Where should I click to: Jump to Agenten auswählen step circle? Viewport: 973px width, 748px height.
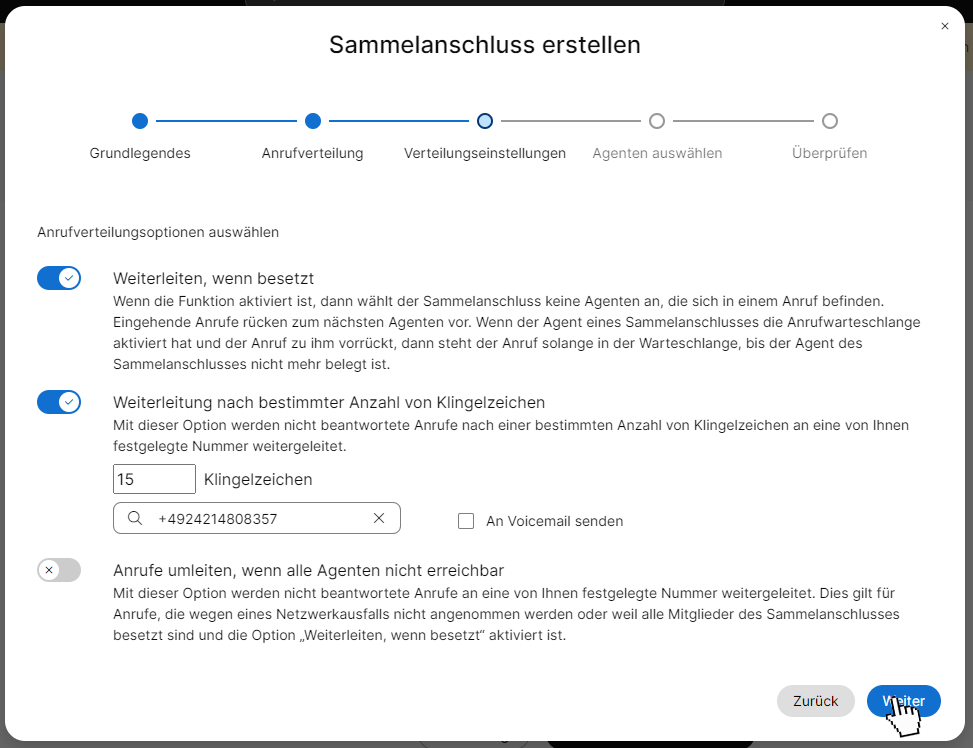point(657,121)
